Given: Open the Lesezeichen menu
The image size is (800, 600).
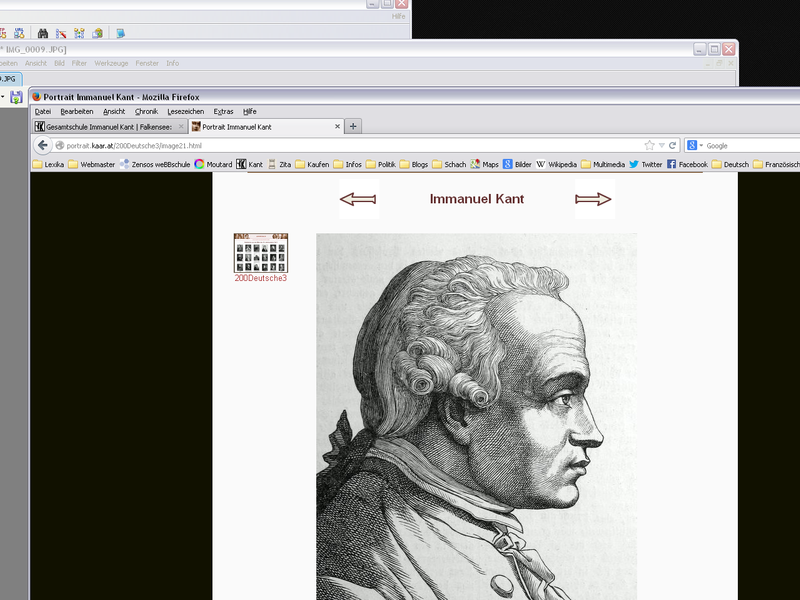Looking at the screenshot, I should pos(186,111).
